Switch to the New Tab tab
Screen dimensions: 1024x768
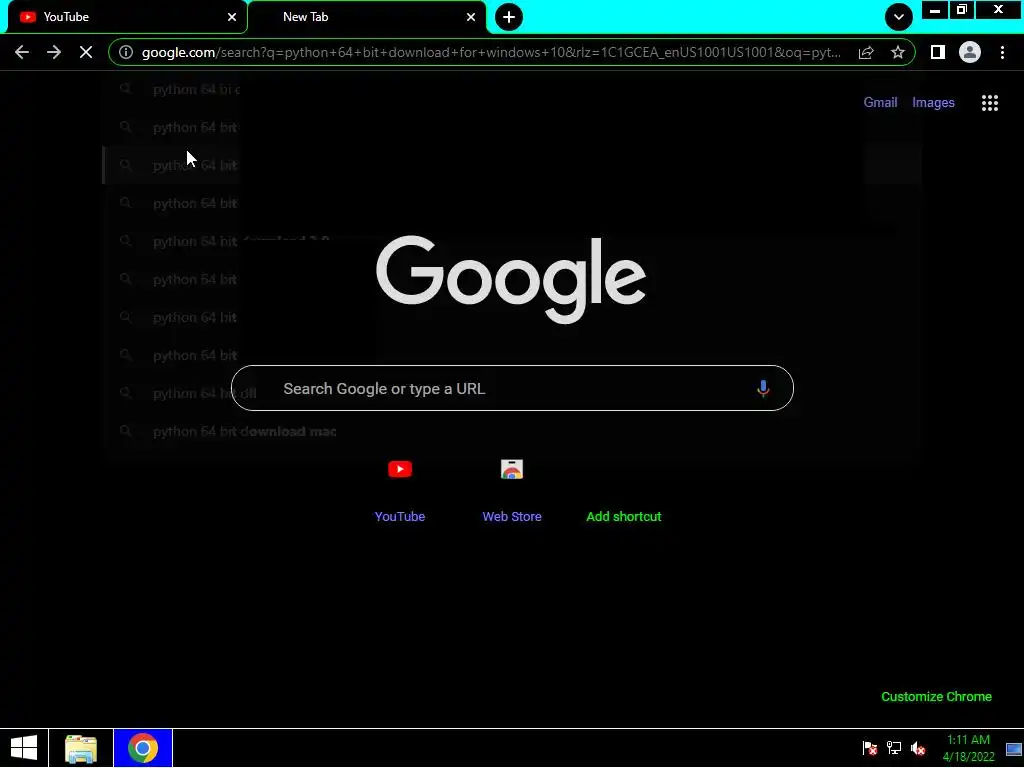click(367, 17)
